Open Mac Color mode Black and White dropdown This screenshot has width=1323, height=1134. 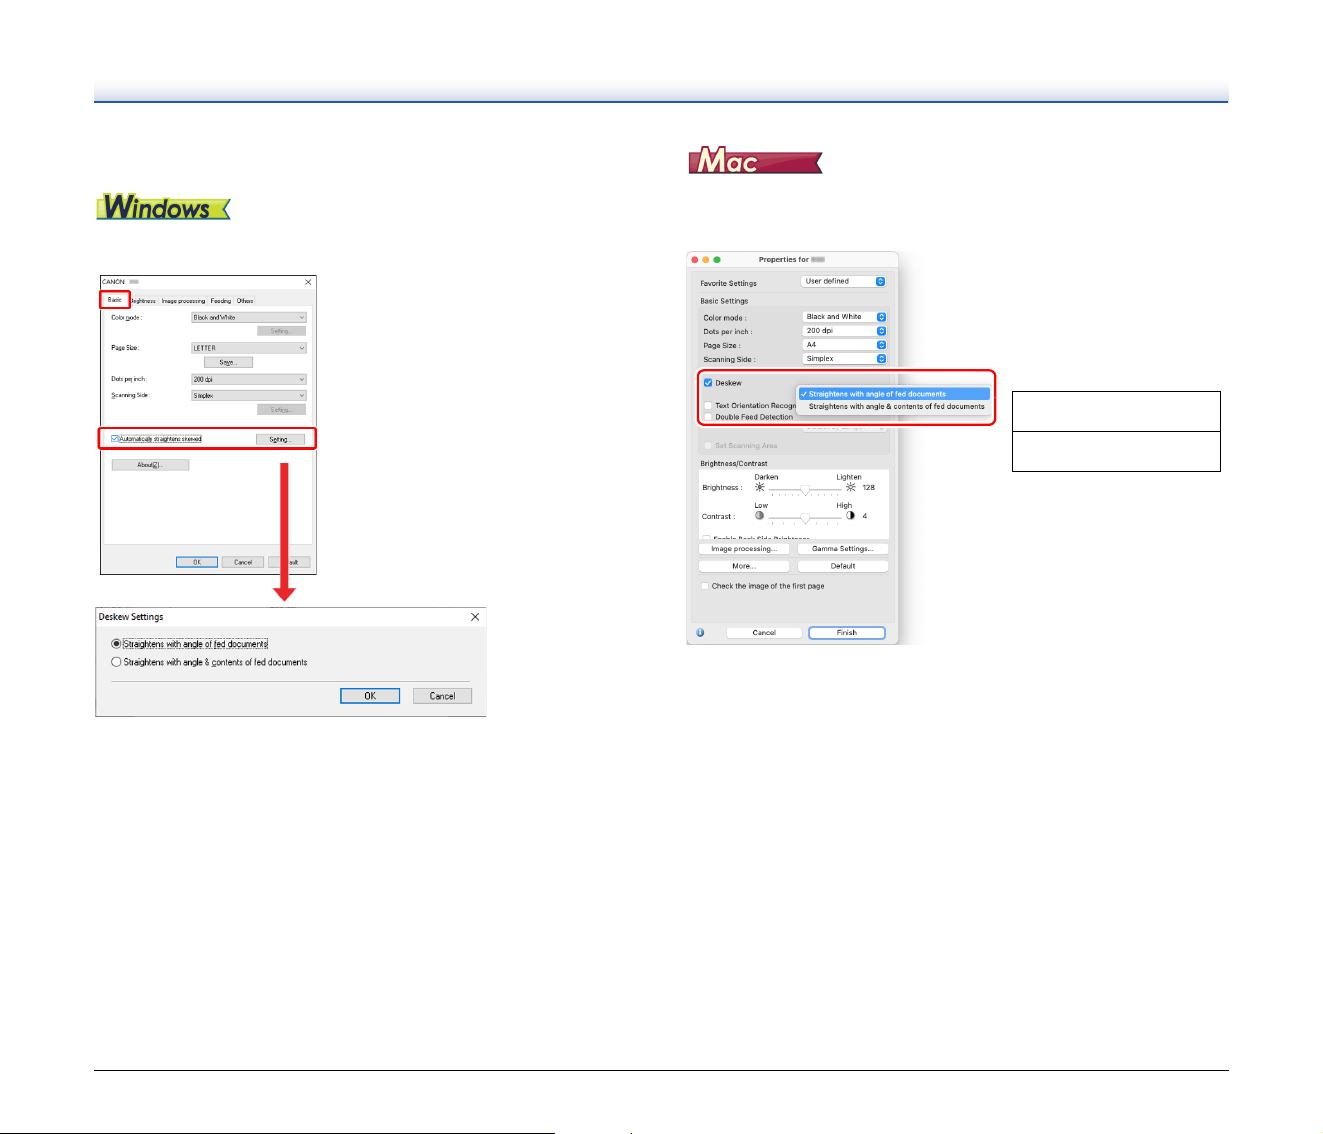tap(844, 317)
